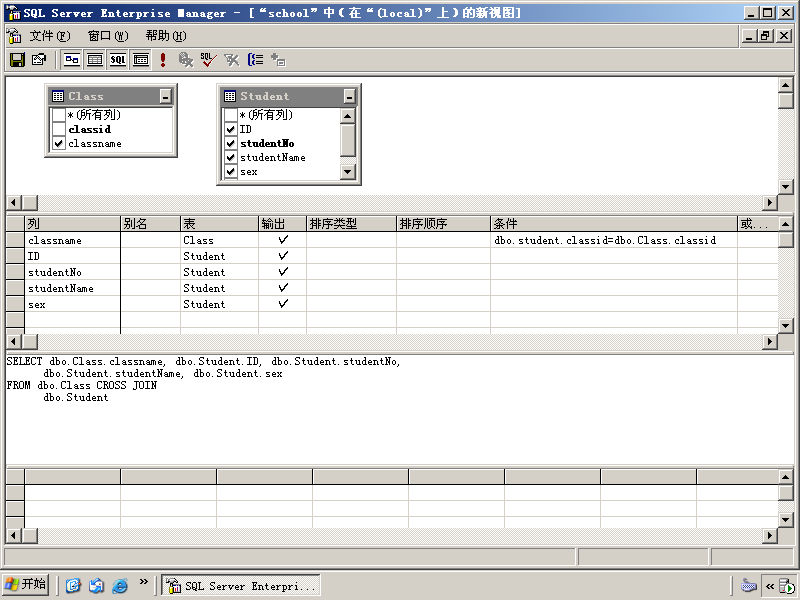Click the 别名 column header in the grid
Screen dimensions: 800x600
pyautogui.click(x=151, y=223)
